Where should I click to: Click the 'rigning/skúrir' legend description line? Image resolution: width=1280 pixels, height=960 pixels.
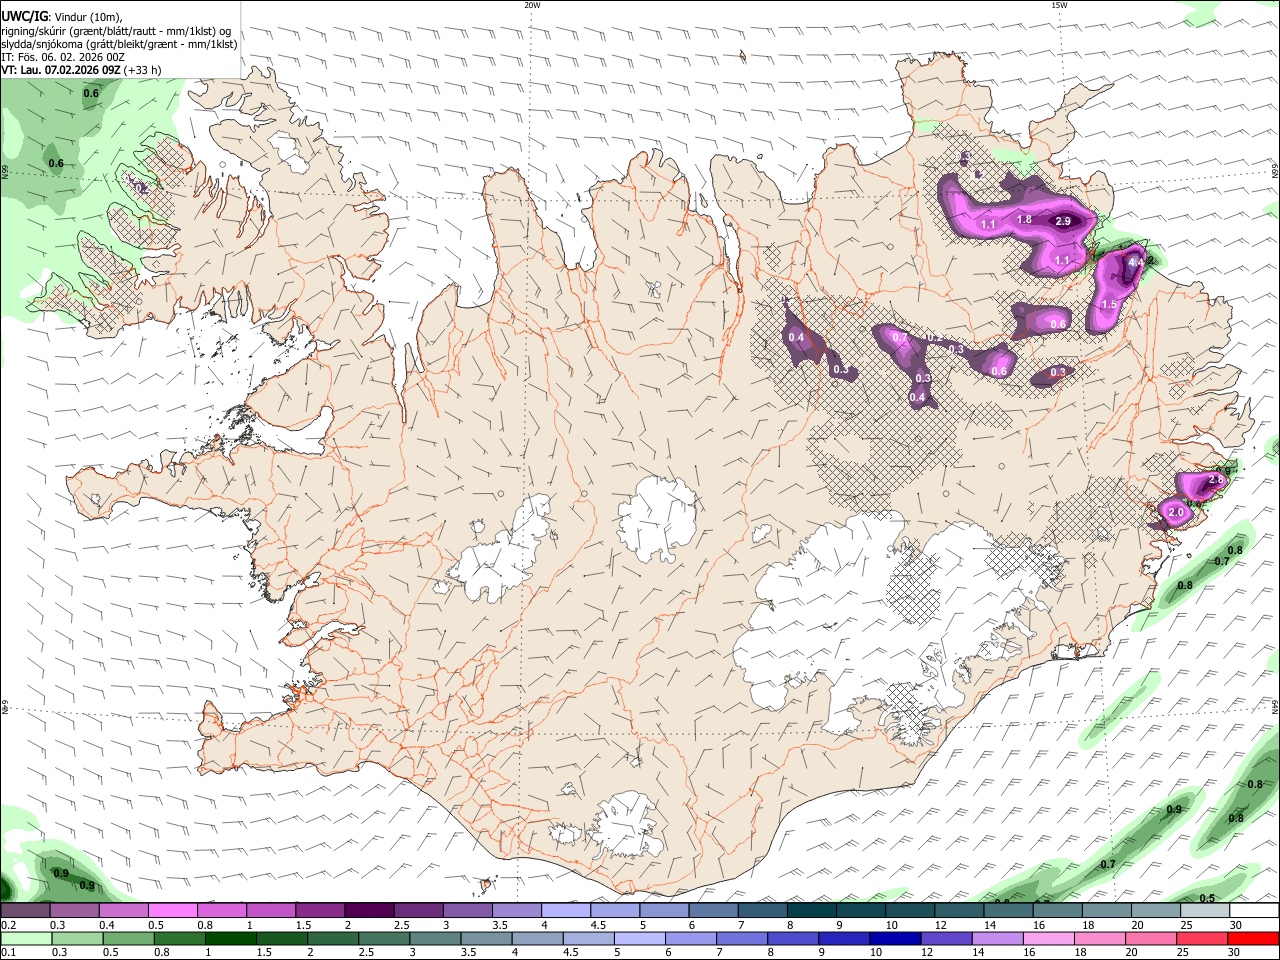coord(116,31)
